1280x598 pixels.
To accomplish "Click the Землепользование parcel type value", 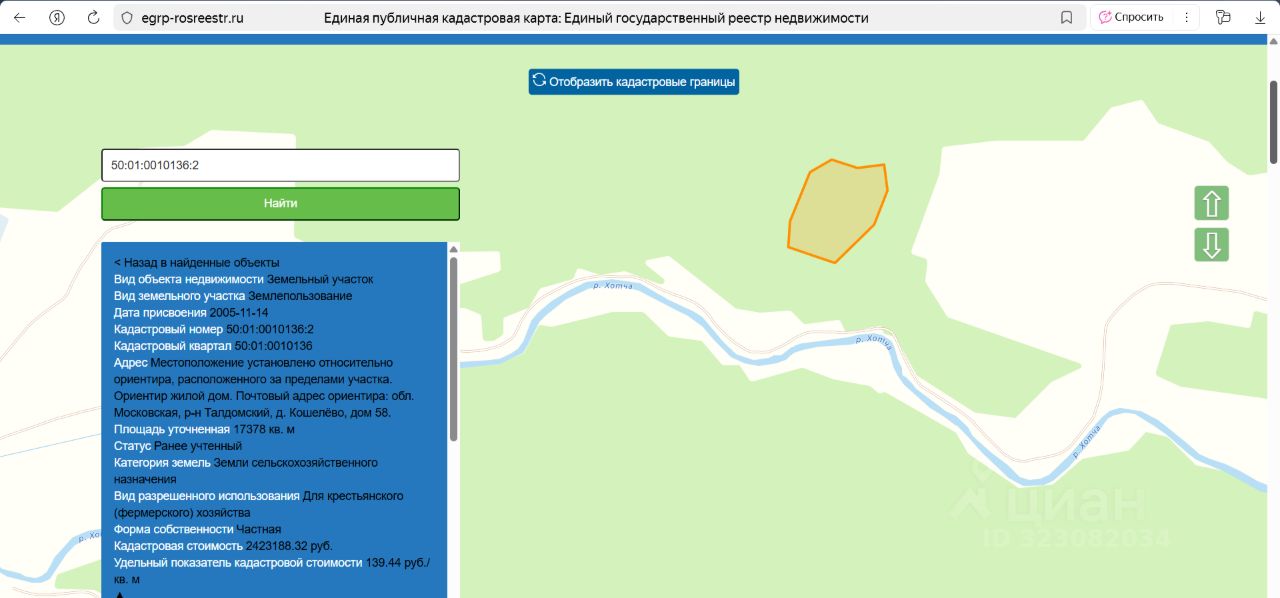I will [x=300, y=296].
